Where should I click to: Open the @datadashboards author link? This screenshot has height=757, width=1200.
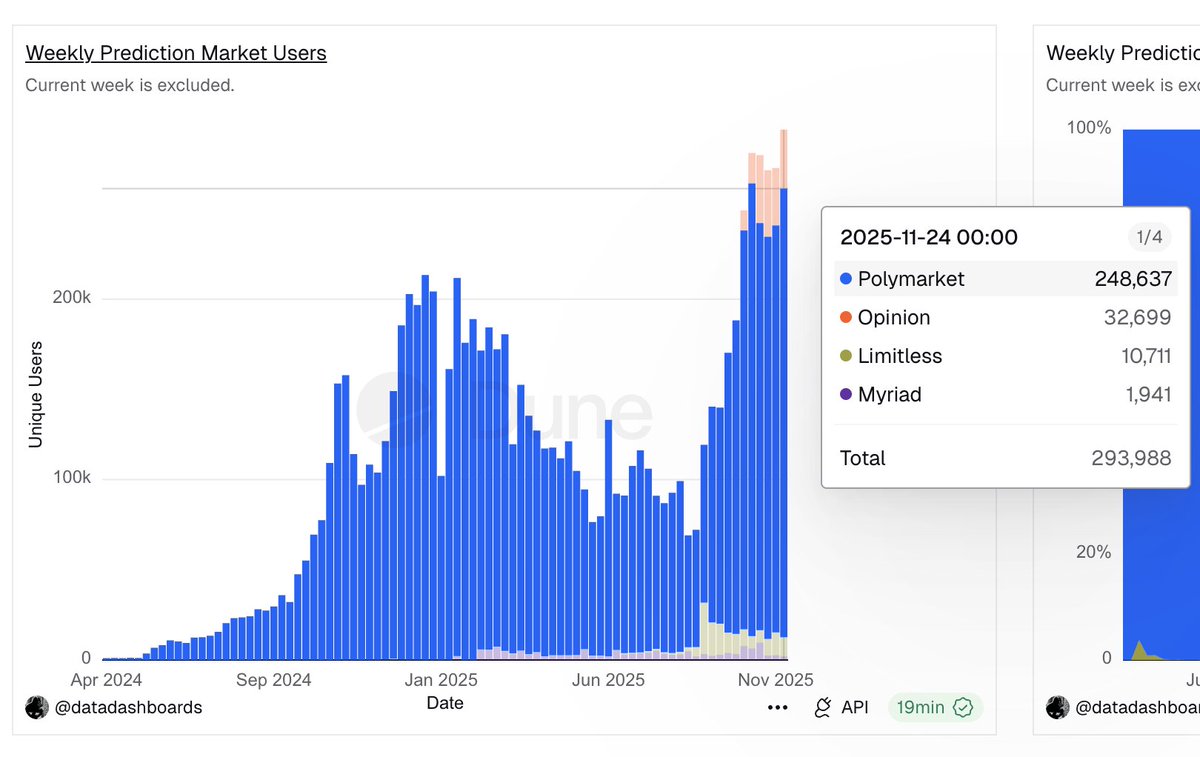pyautogui.click(x=127, y=708)
